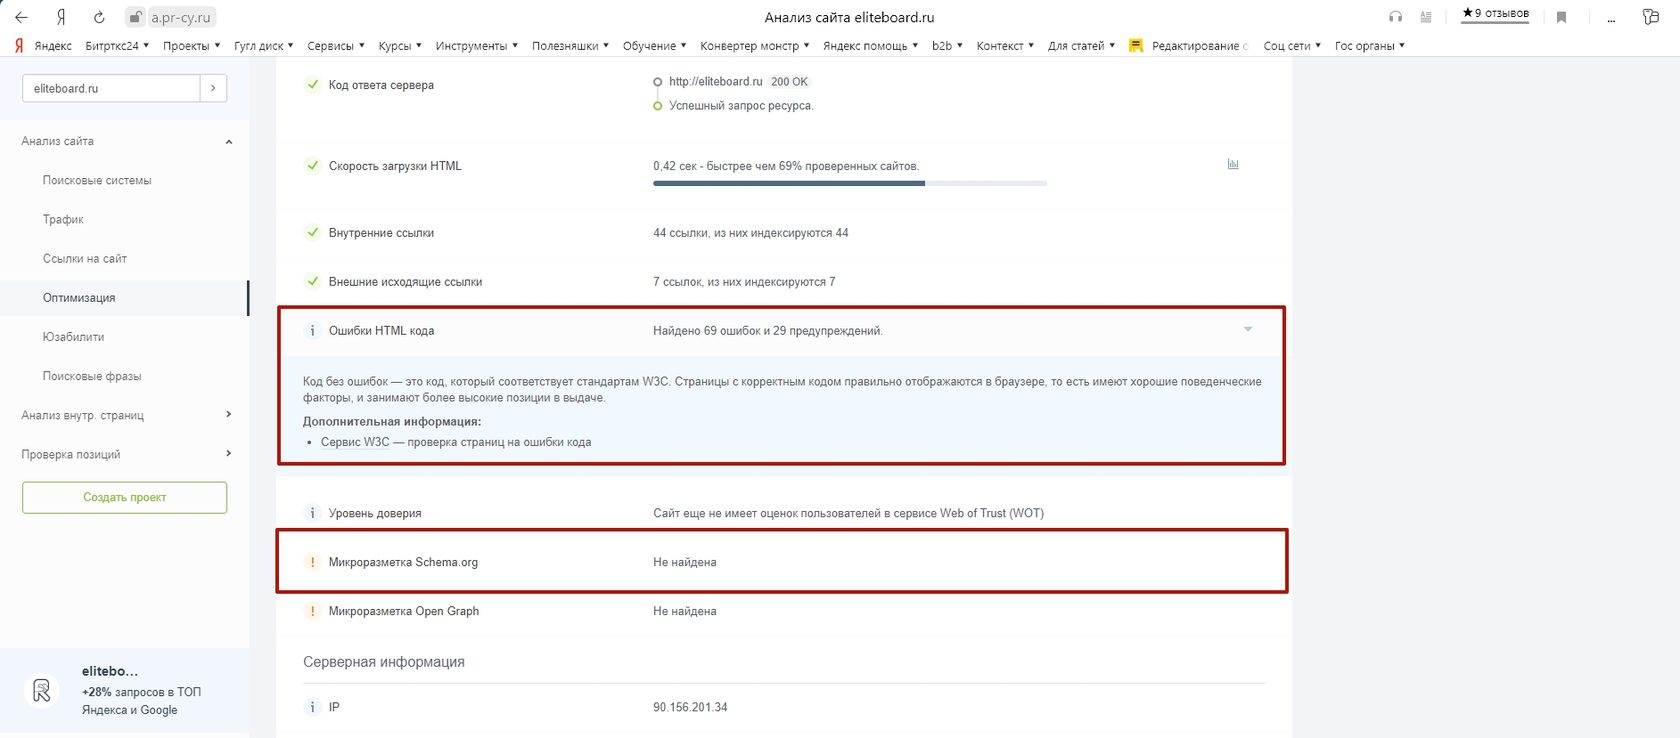The image size is (1680, 738).
Task: Collapse the Ошибки HTML кода details arrow
Action: coord(1248,330)
